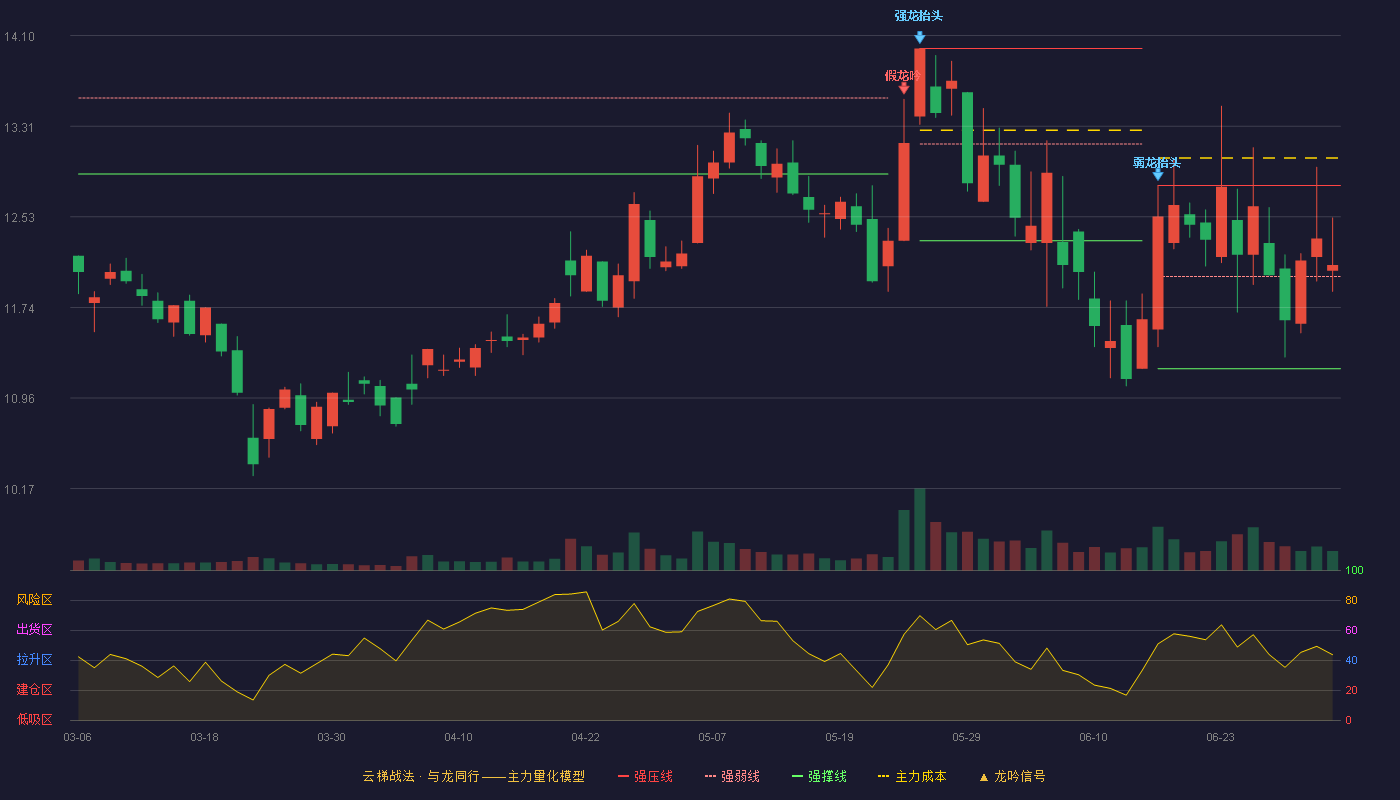Image resolution: width=1400 pixels, height=800 pixels.
Task: Click the 强龙抬头 signal arrow marker
Action: (919, 37)
